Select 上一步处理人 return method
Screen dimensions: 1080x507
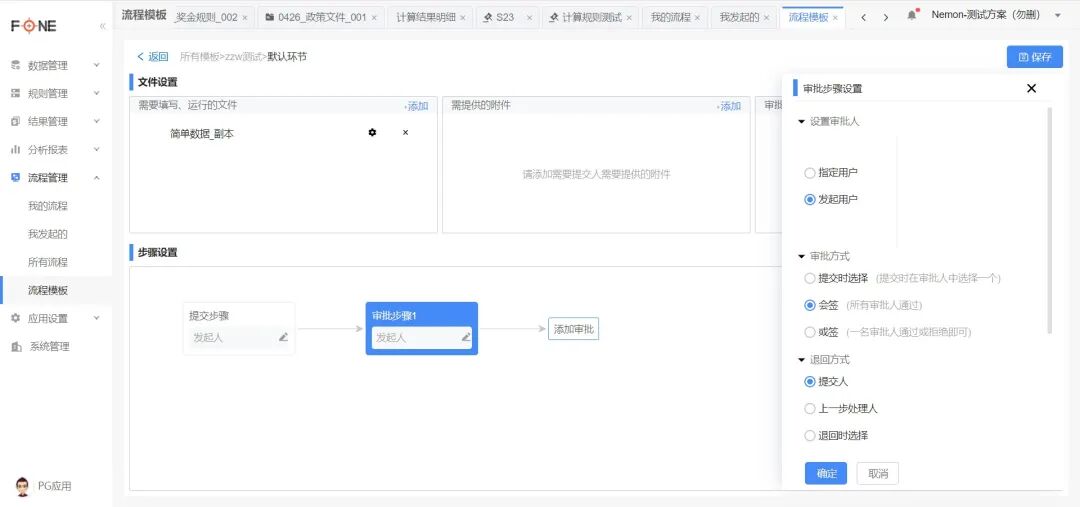point(810,409)
